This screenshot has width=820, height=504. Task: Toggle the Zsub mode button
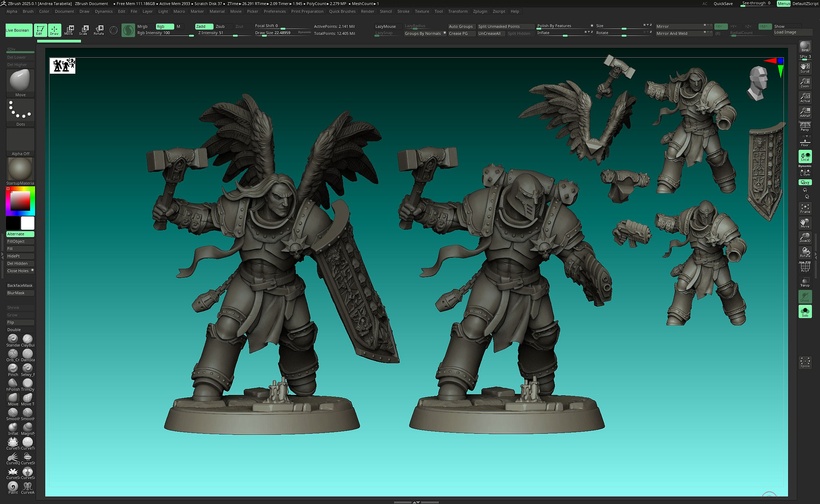(221, 26)
